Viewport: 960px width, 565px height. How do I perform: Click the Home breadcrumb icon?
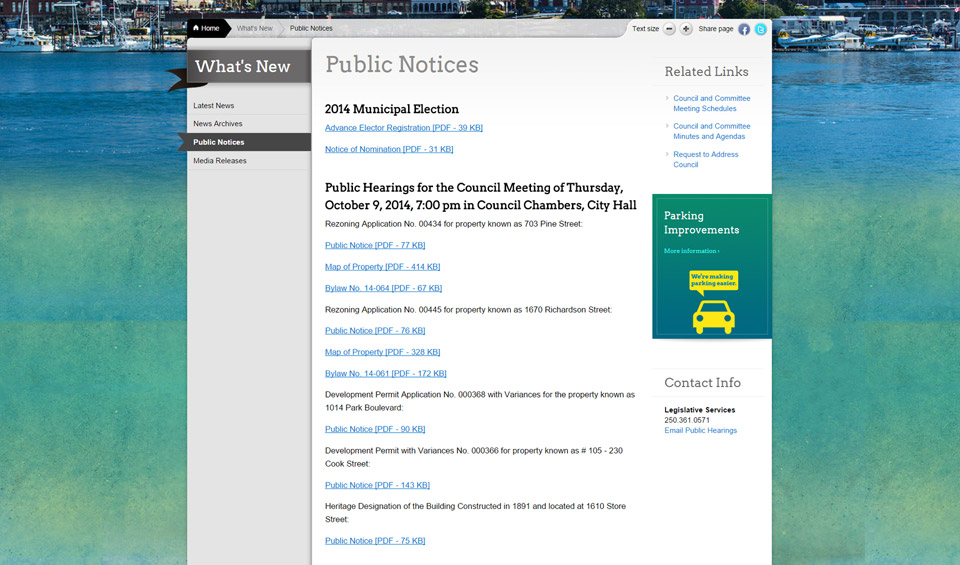tap(197, 28)
